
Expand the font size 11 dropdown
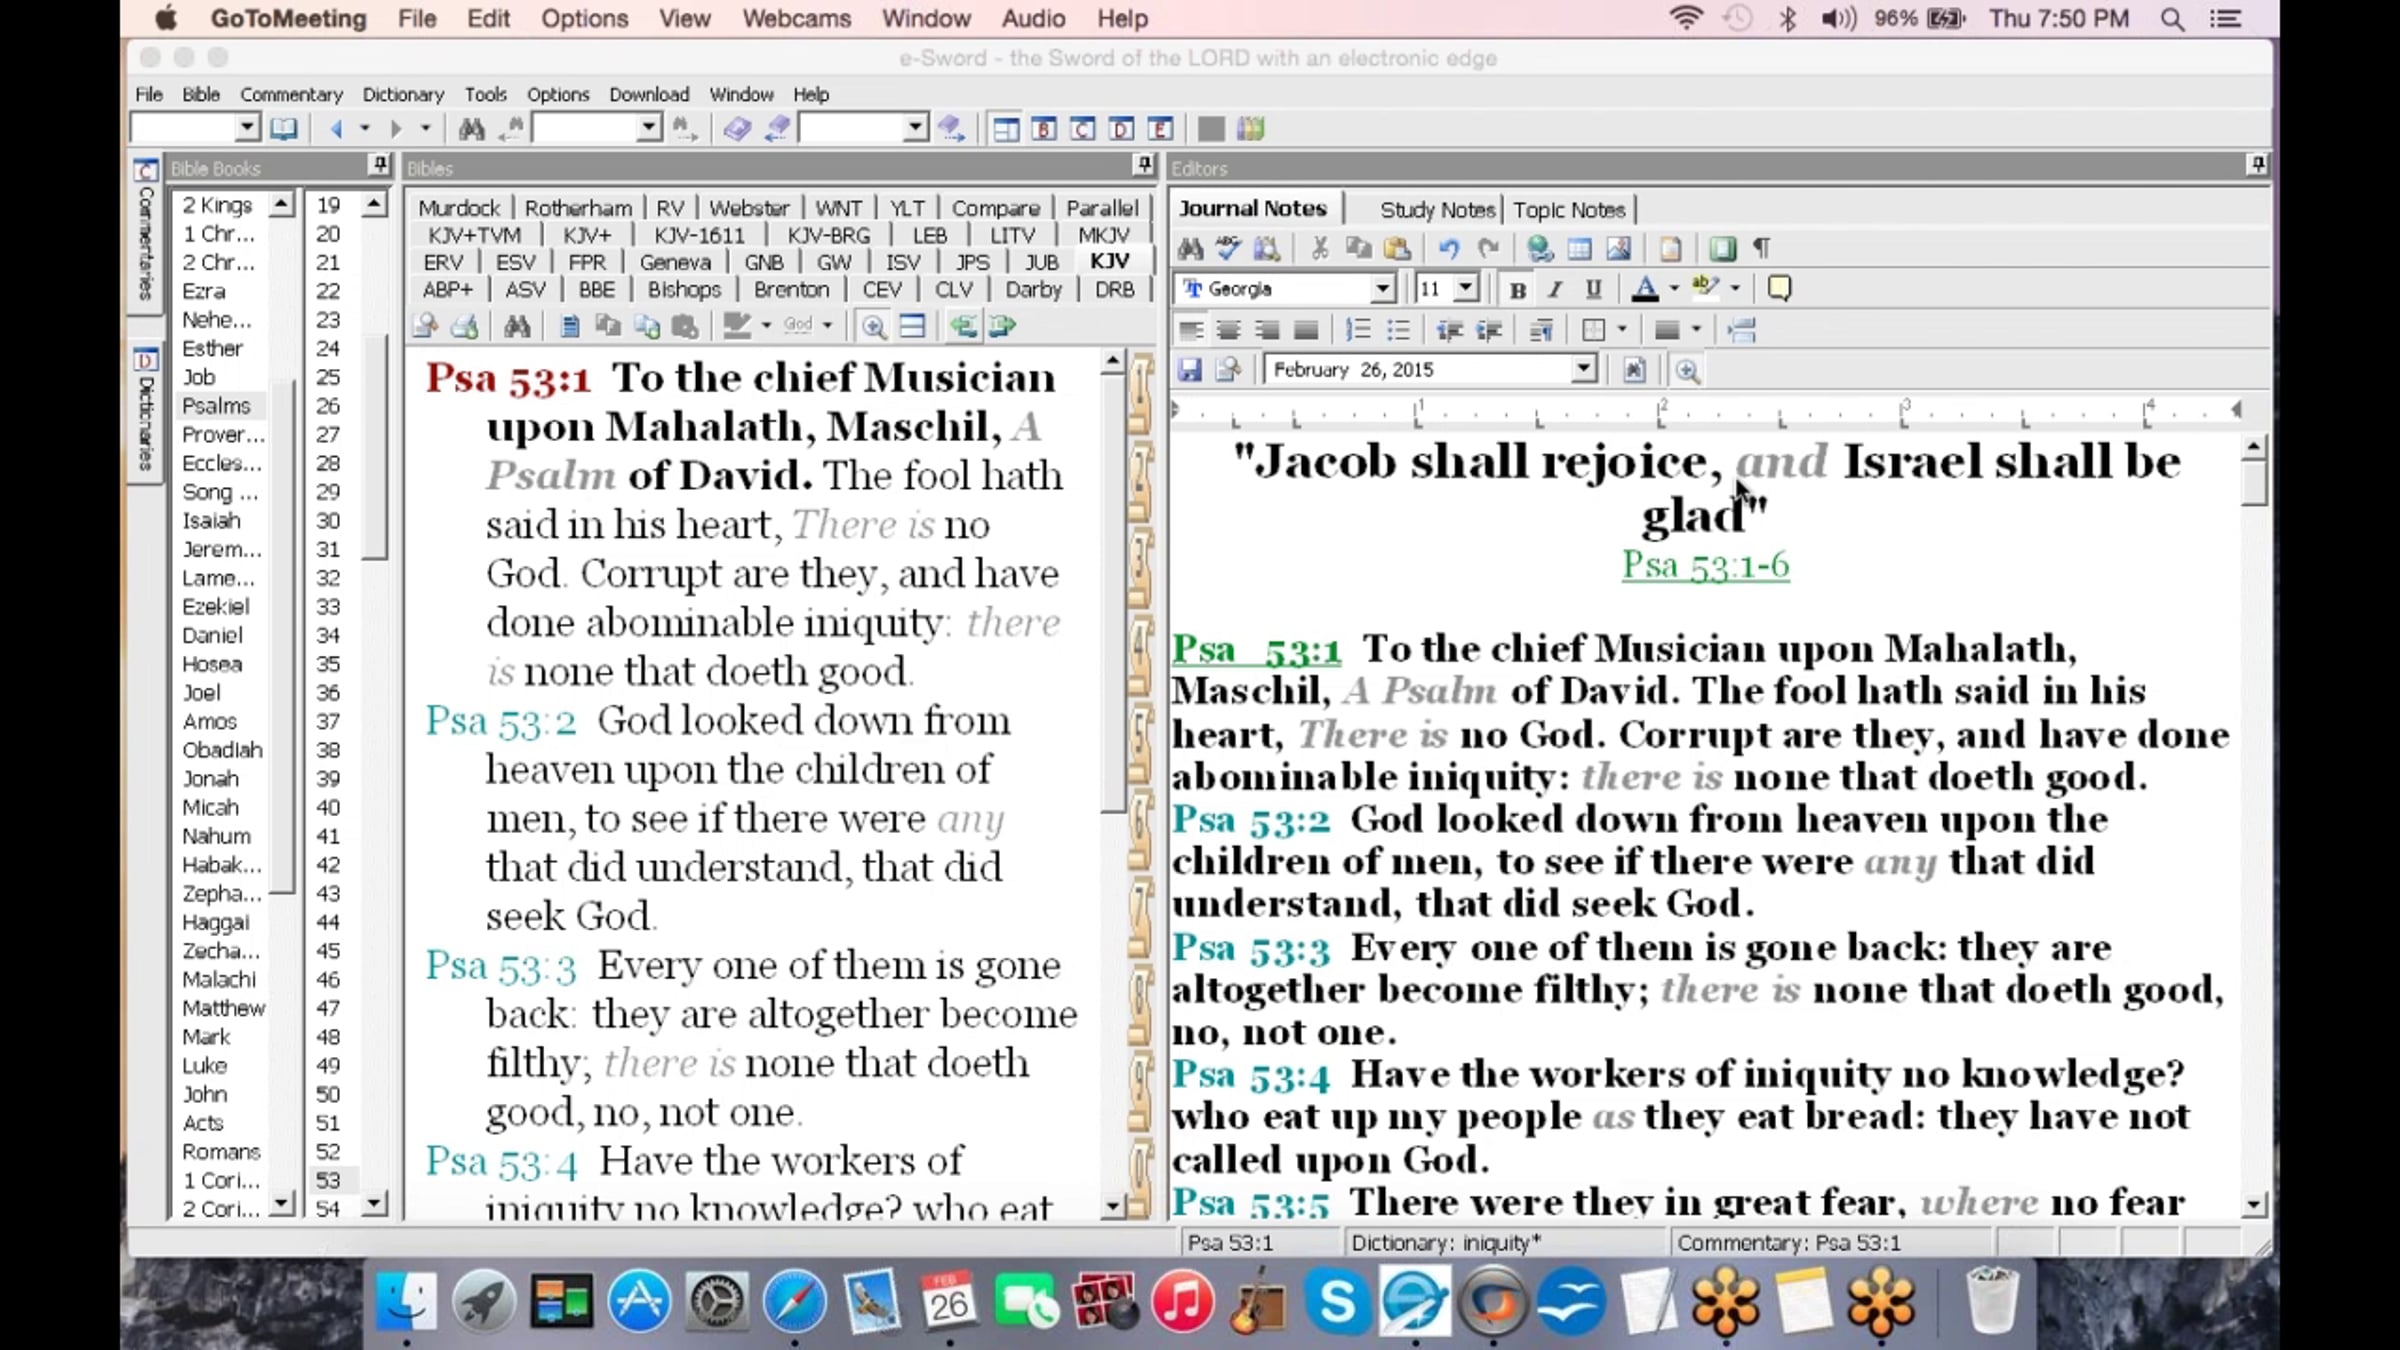(1465, 289)
